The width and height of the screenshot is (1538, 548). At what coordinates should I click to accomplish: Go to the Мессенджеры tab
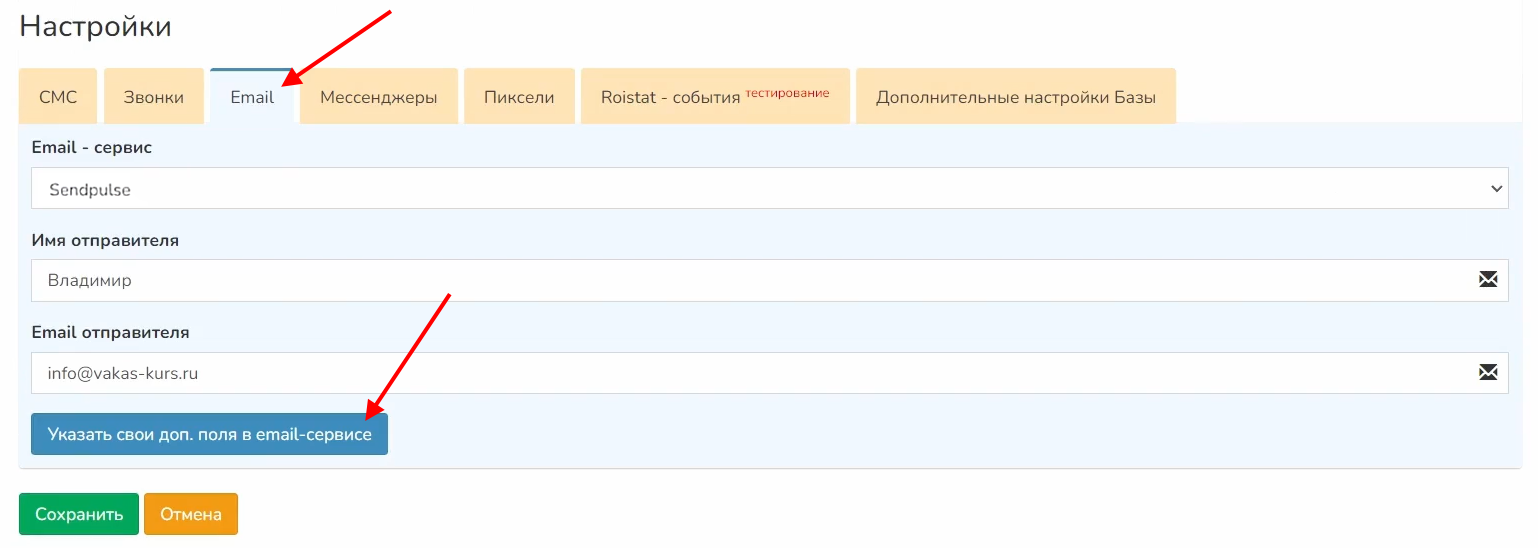point(379,97)
